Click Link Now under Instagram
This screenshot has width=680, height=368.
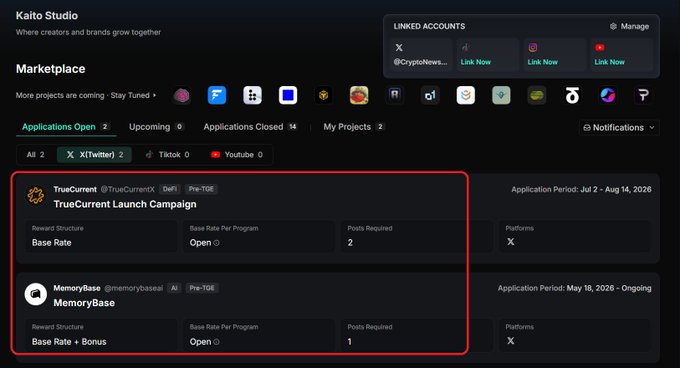coord(543,62)
